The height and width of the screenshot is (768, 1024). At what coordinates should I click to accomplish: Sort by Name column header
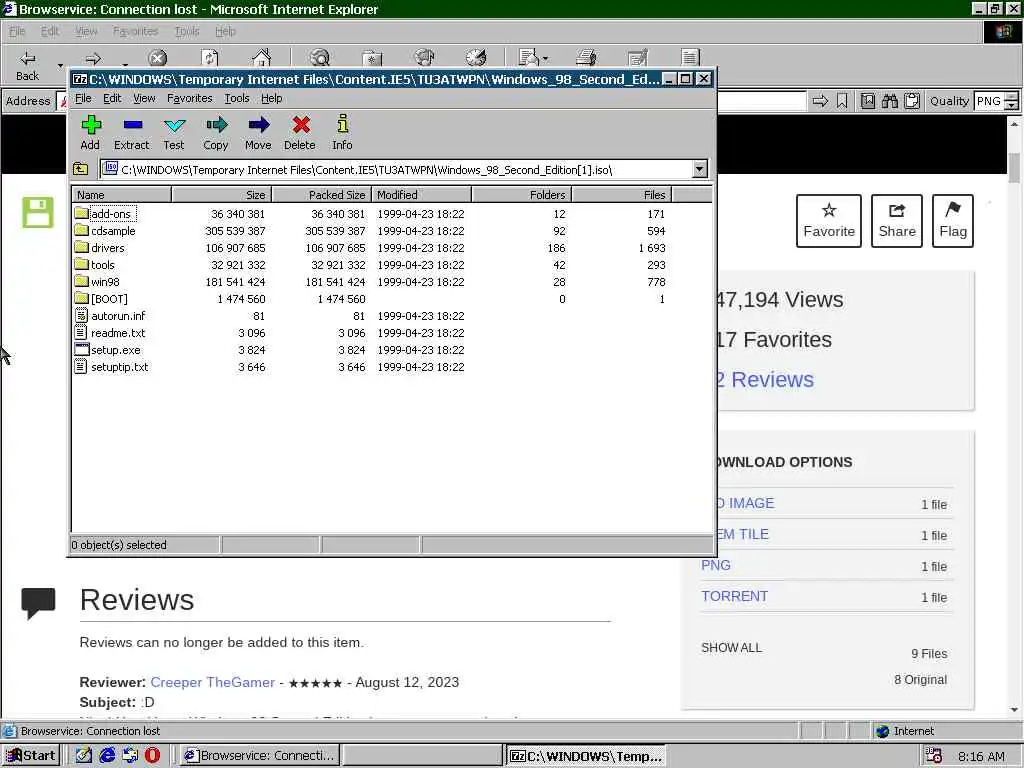tap(121, 195)
